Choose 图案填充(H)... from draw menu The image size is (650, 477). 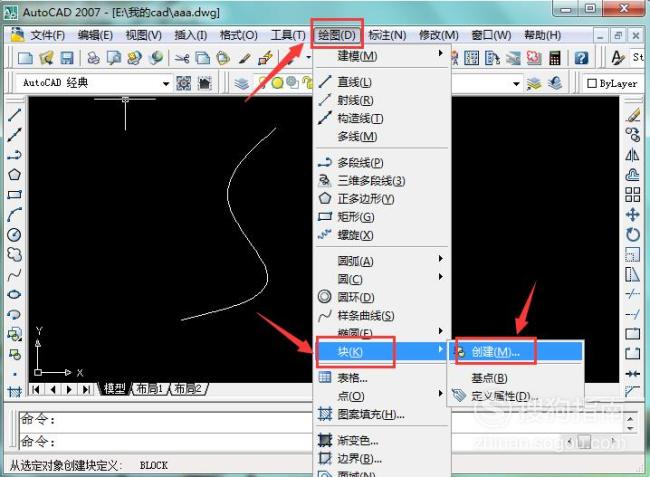[383, 414]
